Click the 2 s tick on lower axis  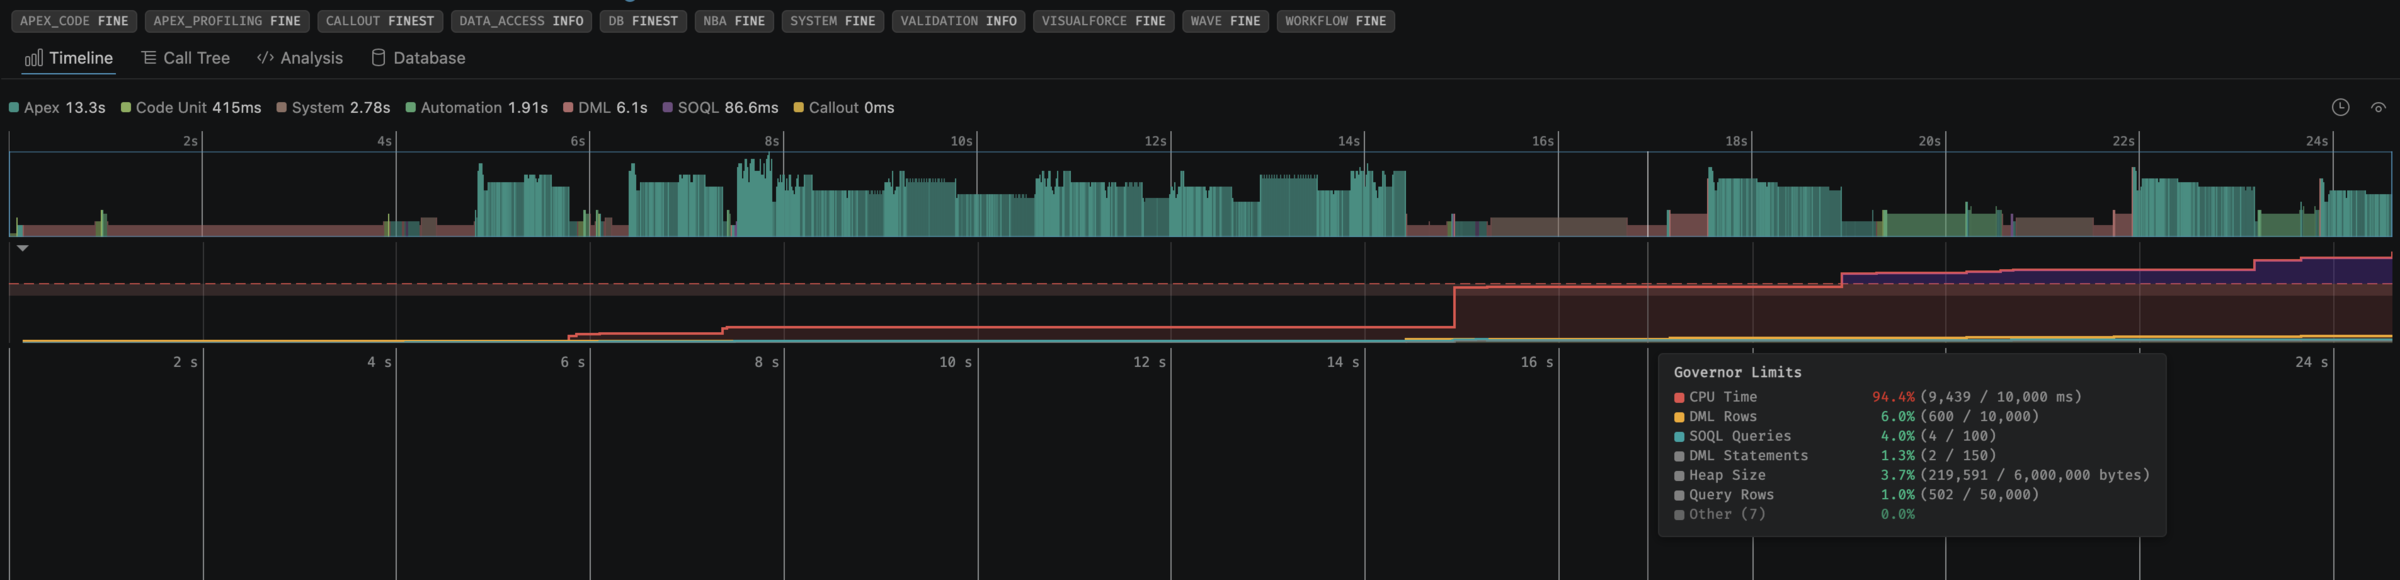point(185,362)
